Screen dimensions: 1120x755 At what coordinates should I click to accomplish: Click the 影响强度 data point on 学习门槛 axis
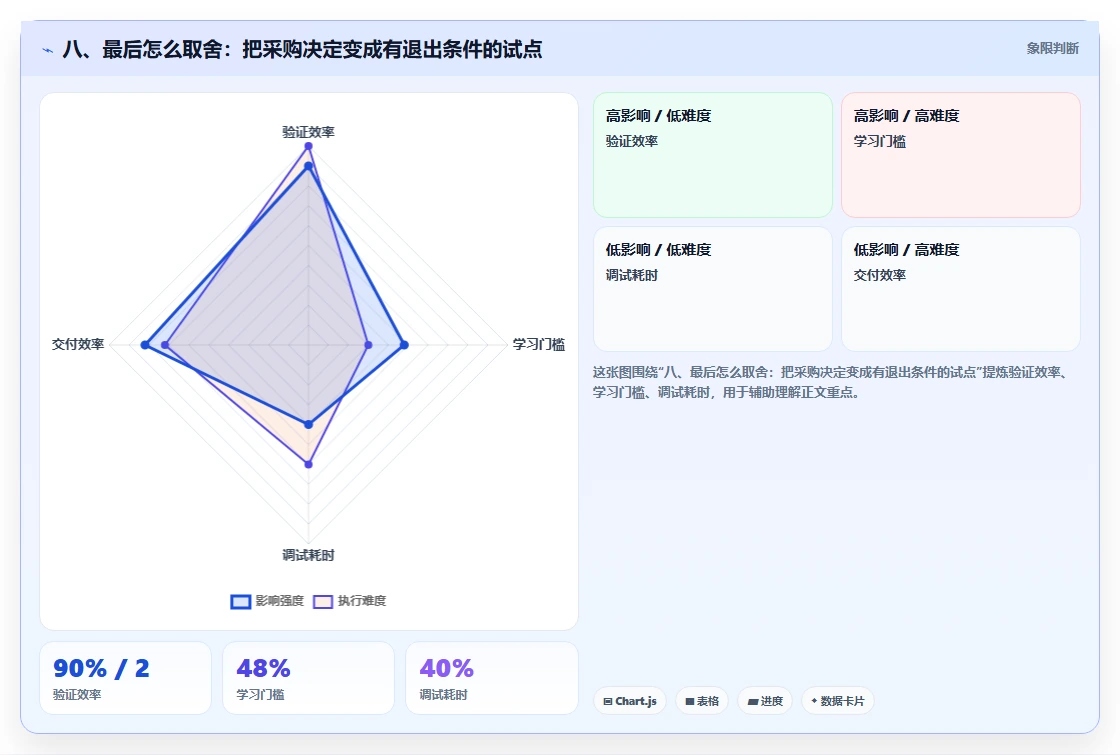(x=404, y=345)
